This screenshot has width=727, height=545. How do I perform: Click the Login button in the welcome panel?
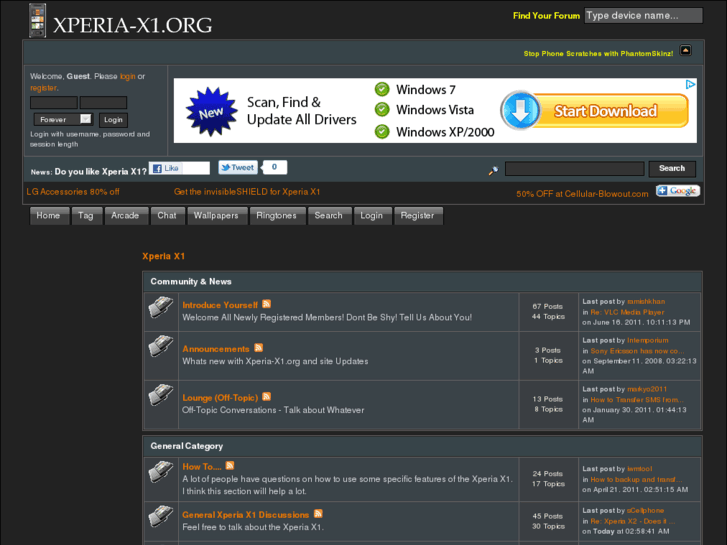pyautogui.click(x=113, y=120)
